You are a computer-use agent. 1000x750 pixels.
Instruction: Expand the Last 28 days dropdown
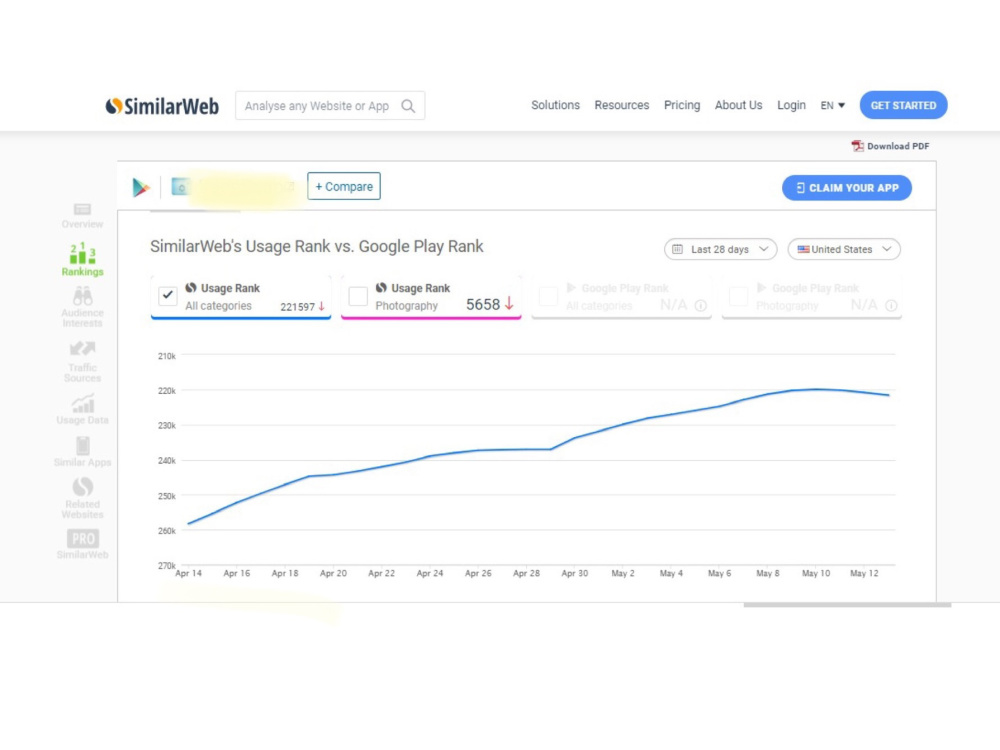point(721,249)
